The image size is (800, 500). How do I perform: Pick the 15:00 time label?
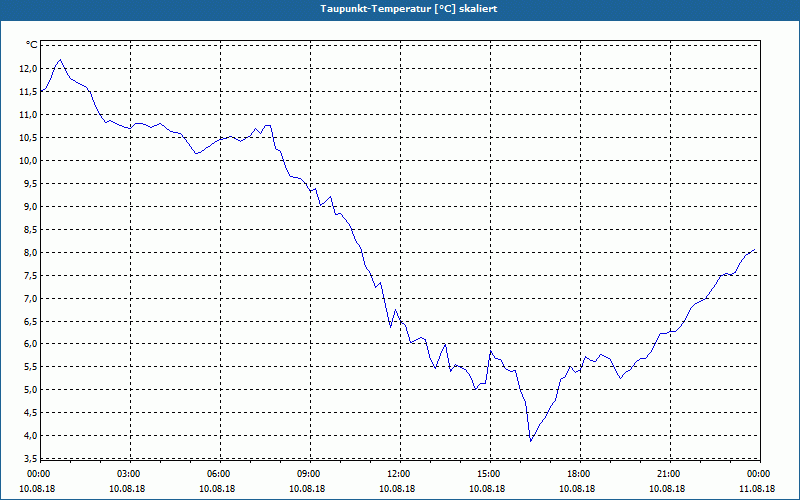coord(487,474)
